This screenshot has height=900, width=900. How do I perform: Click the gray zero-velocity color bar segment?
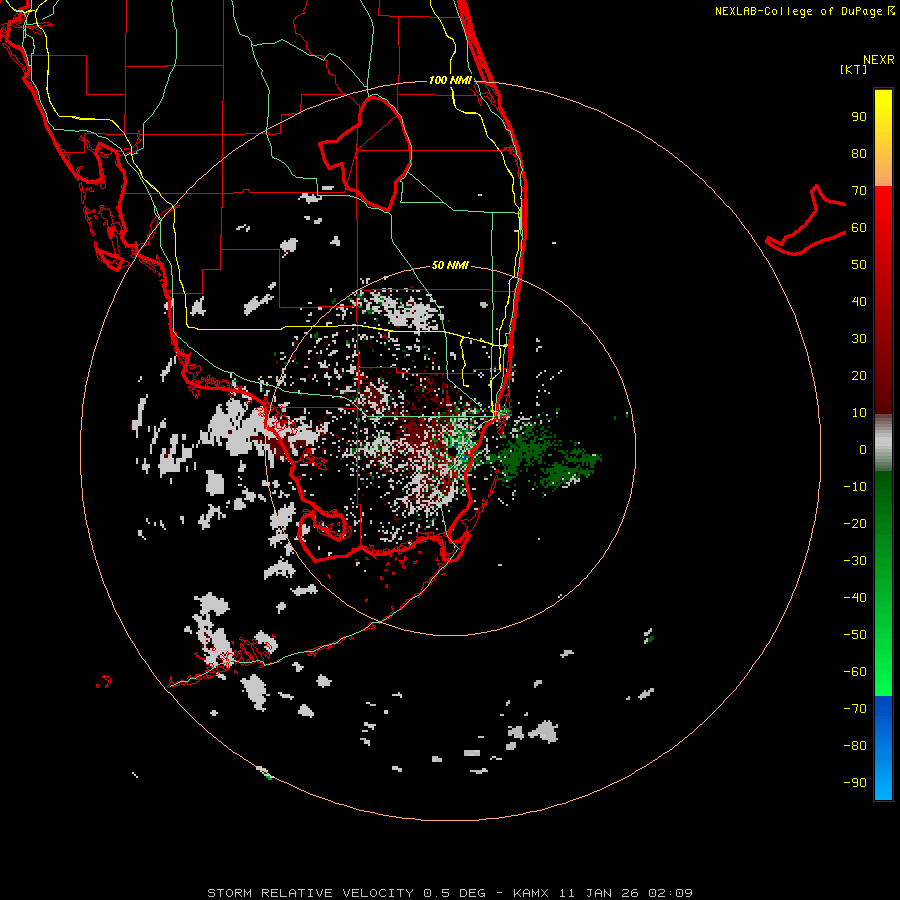883,443
